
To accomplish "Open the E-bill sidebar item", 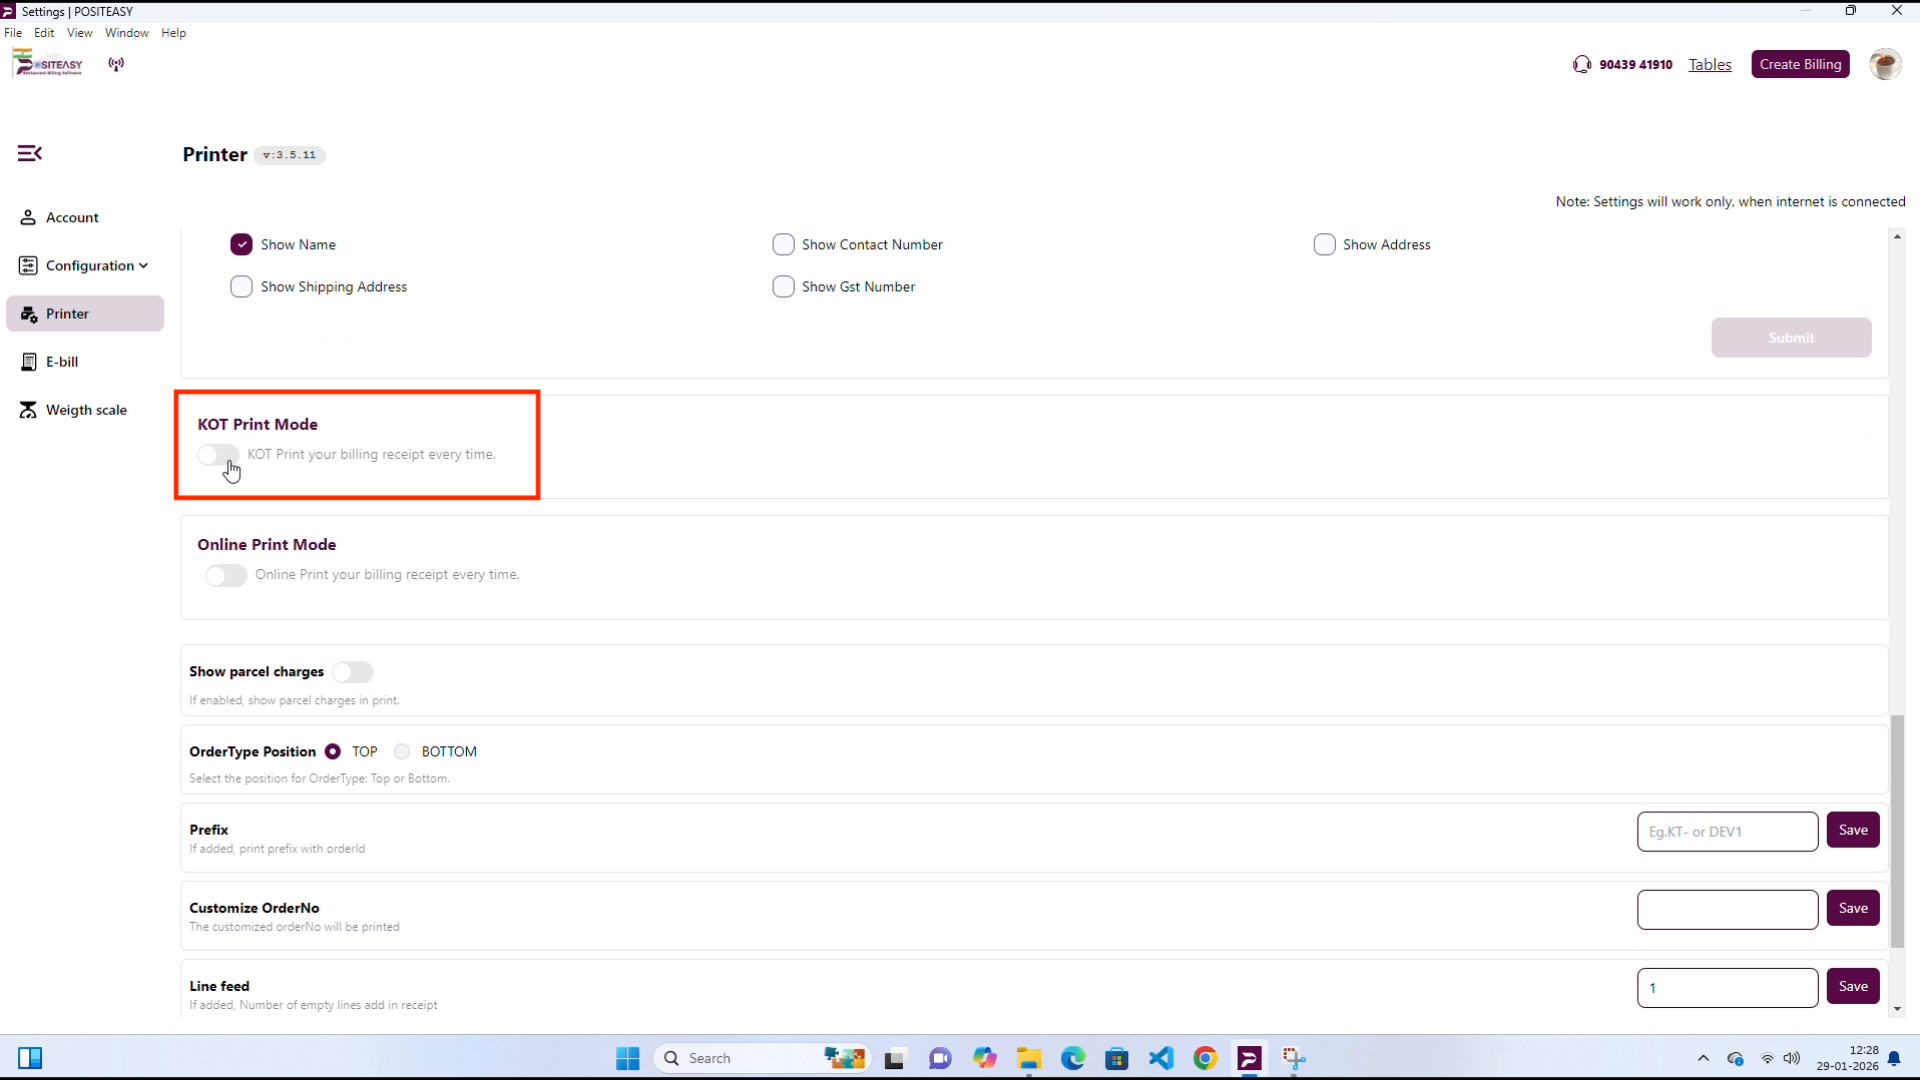I will (61, 362).
